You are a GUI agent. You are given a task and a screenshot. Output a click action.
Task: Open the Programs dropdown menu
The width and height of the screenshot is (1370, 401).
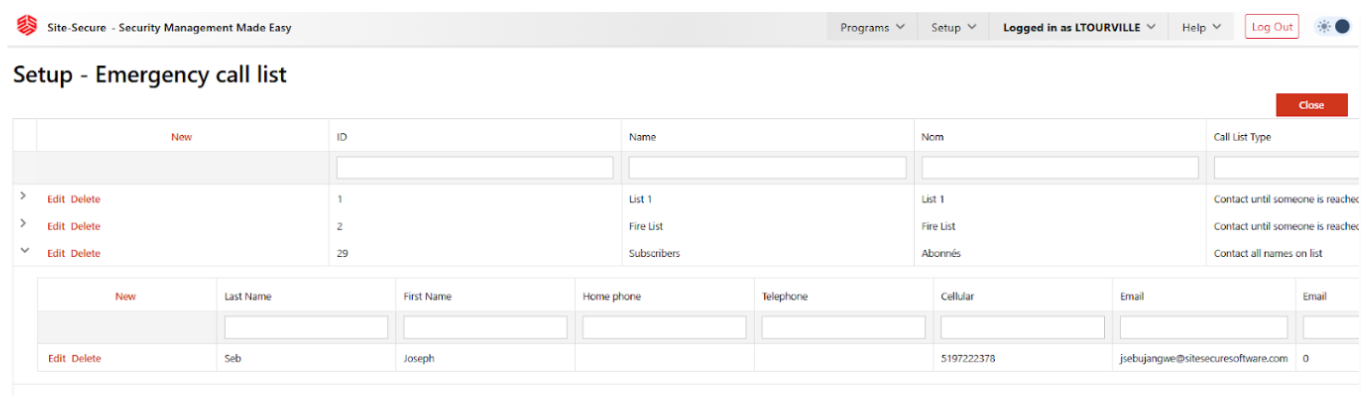(x=872, y=28)
